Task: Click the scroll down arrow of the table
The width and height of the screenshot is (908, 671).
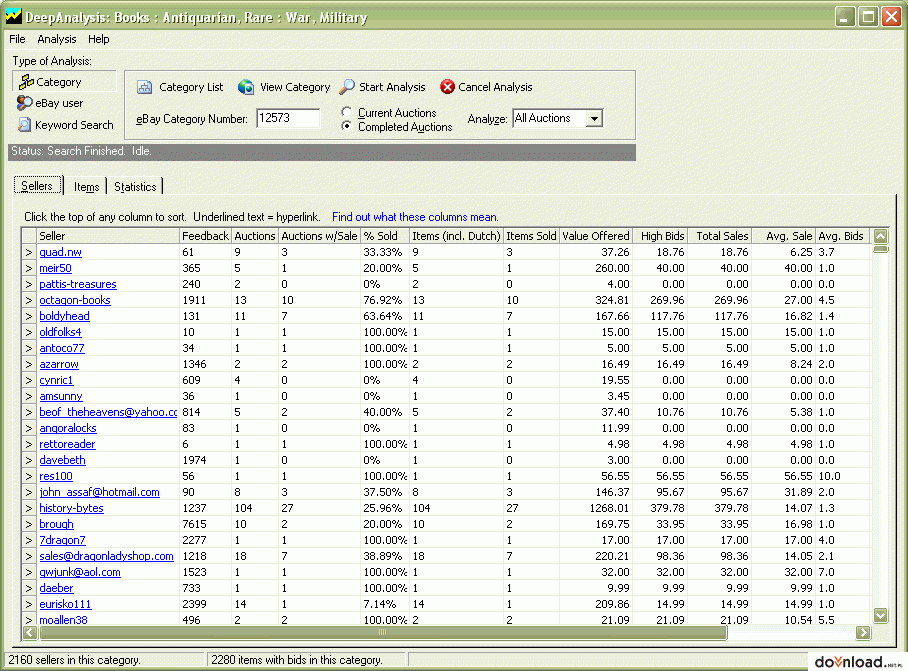Action: [880, 615]
